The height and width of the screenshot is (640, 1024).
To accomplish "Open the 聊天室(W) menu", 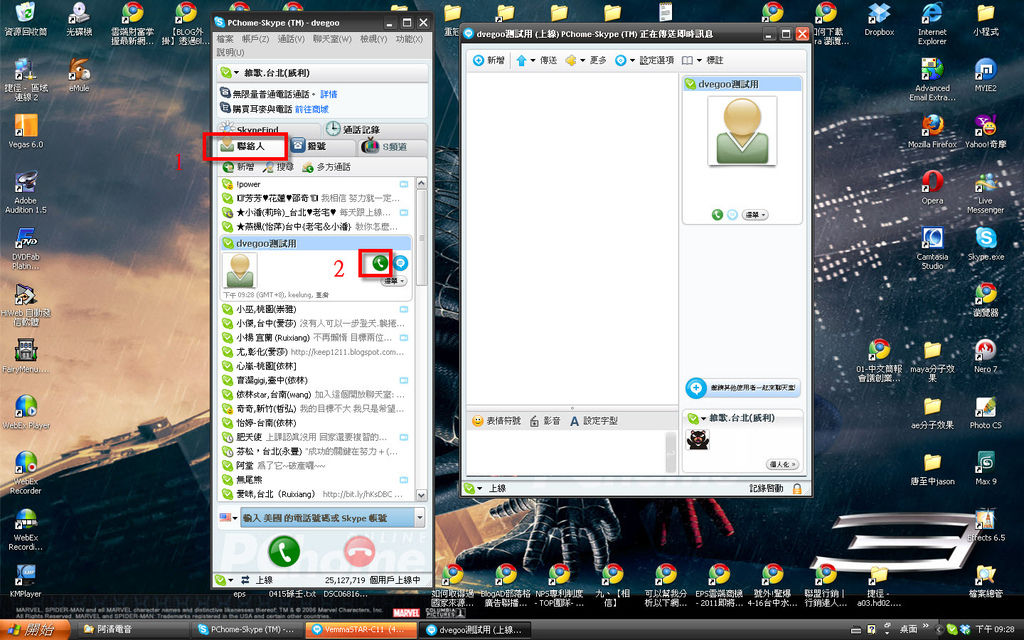I will (332, 39).
